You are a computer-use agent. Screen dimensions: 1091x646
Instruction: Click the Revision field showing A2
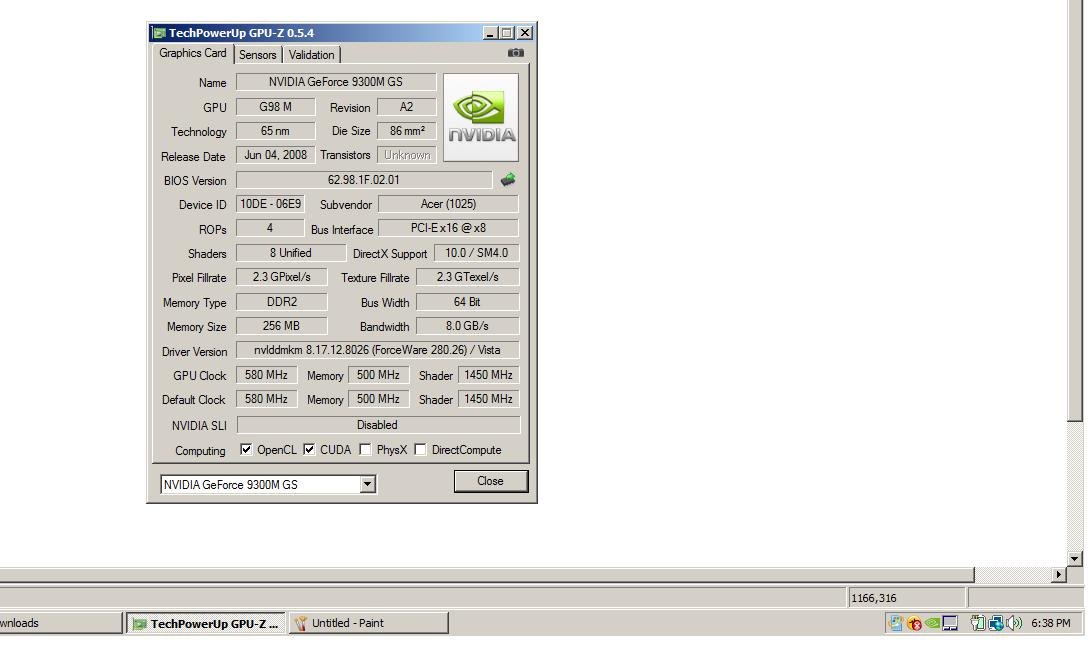[x=406, y=107]
